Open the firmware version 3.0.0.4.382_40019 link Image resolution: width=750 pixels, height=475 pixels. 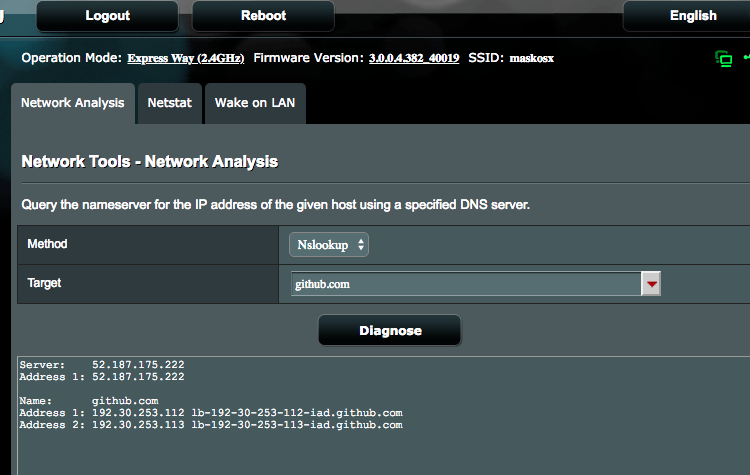pos(414,58)
